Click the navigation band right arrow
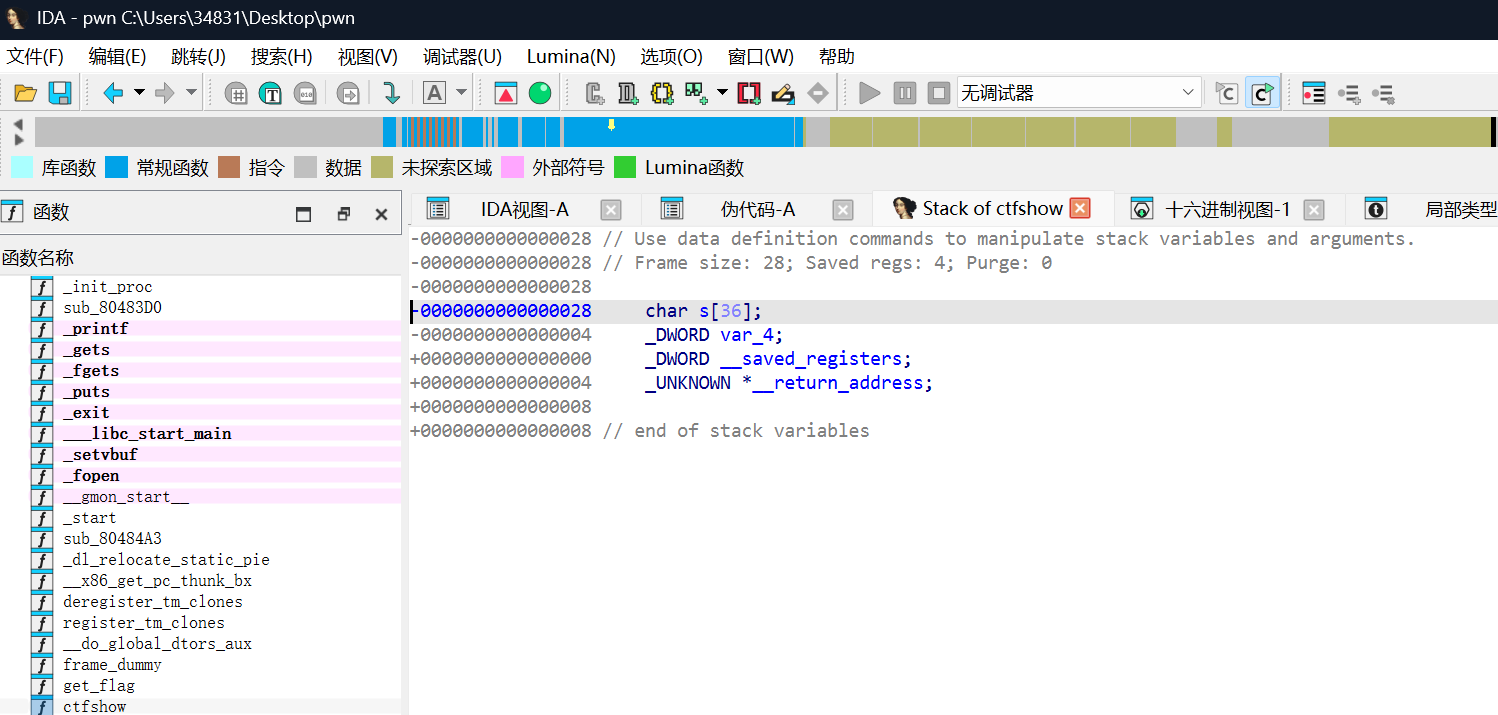The height and width of the screenshot is (715, 1498). (18, 140)
